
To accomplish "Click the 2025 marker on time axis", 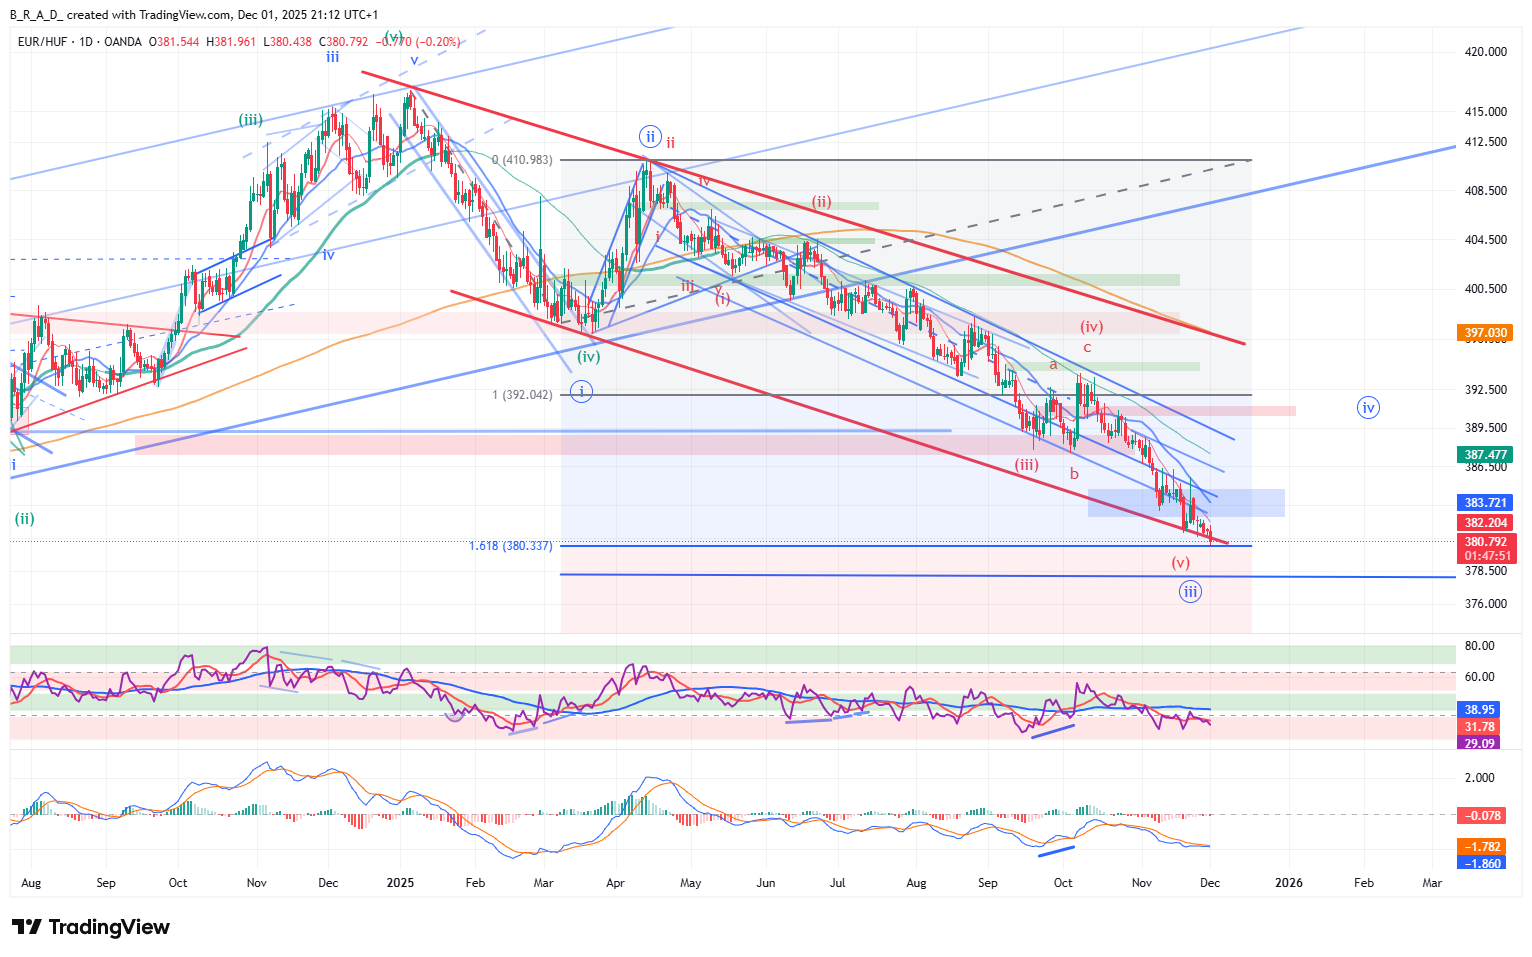I will tap(400, 883).
